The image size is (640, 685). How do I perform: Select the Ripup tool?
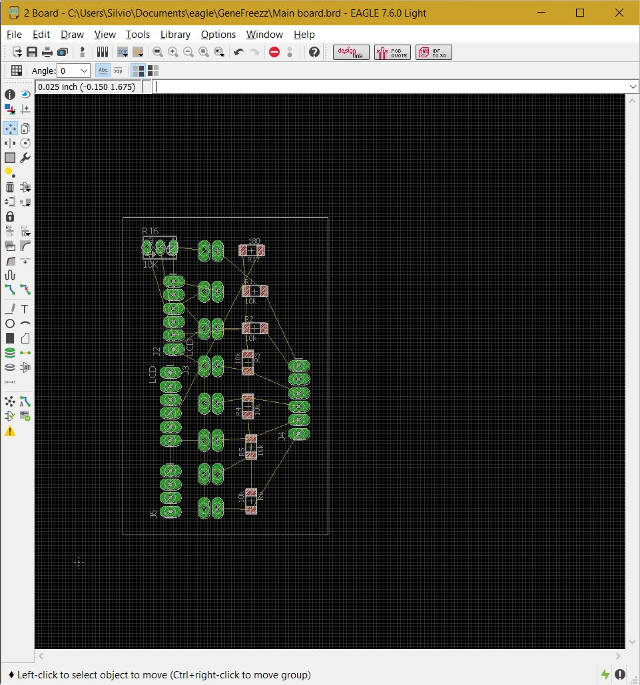pos(25,289)
